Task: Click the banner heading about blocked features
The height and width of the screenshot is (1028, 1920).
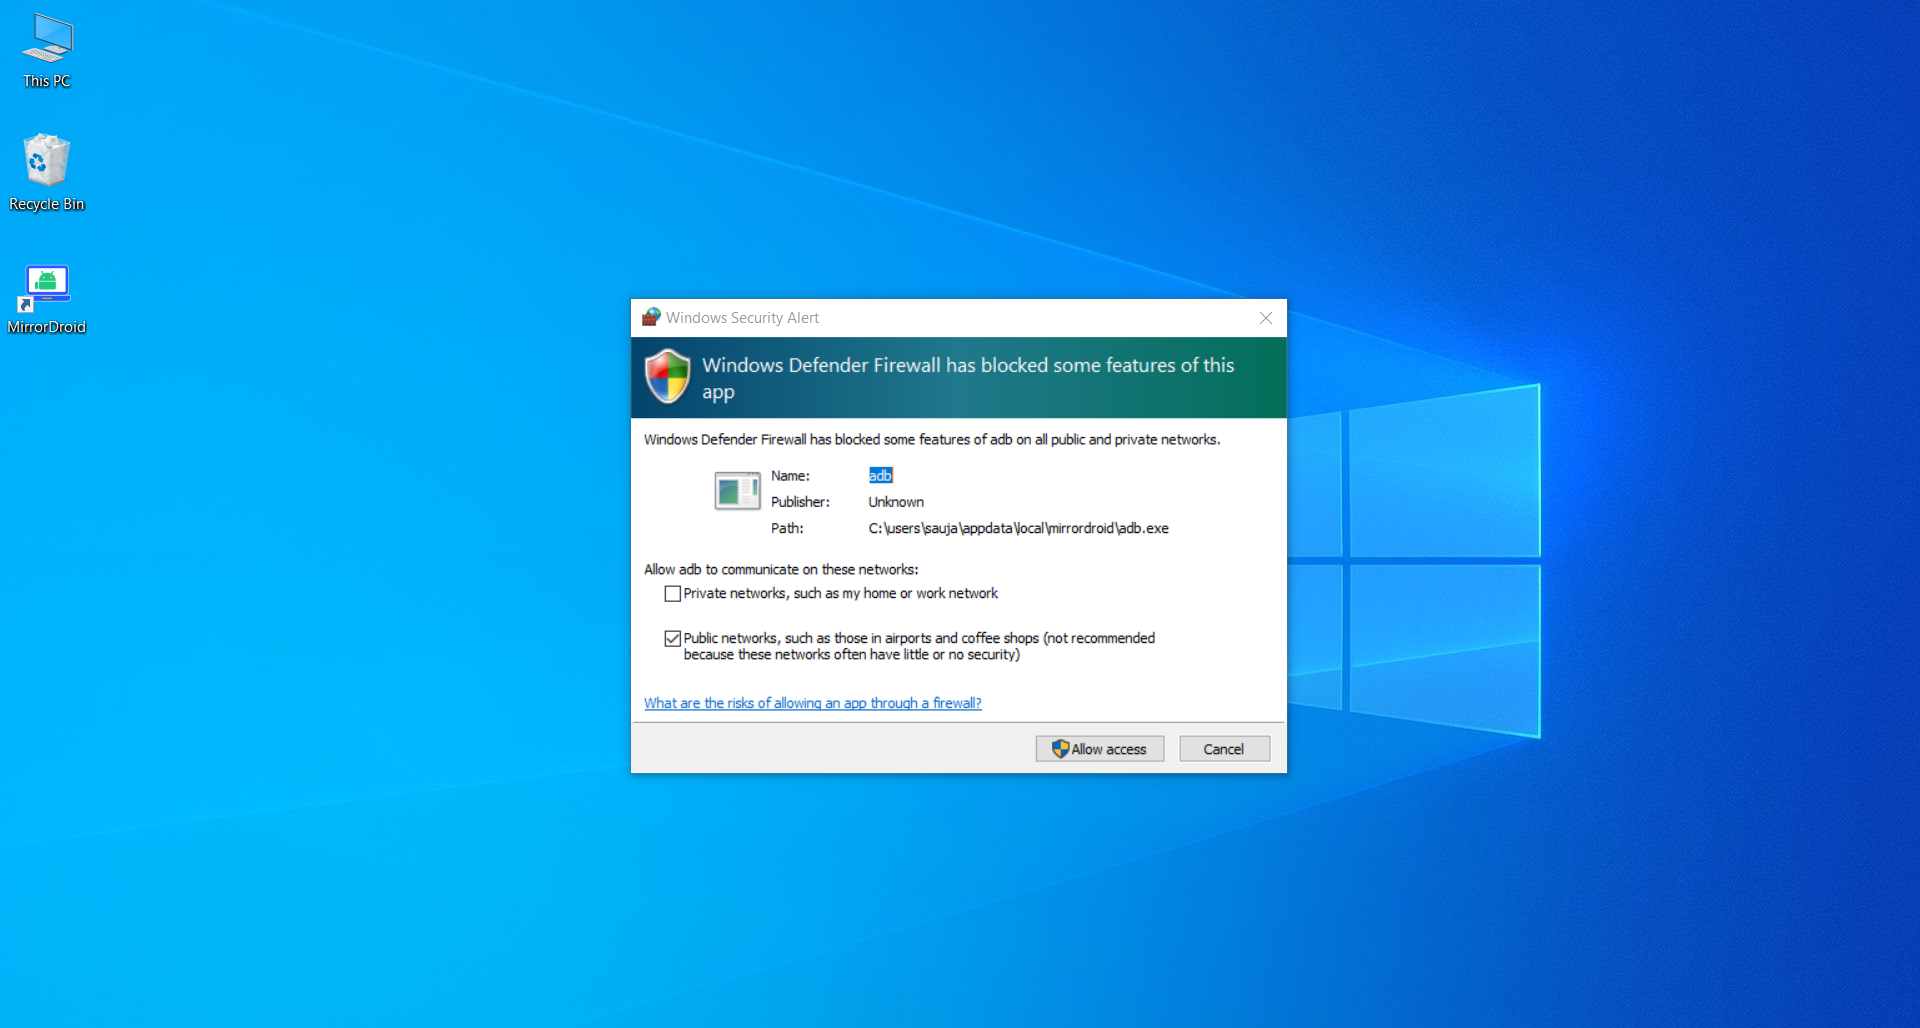Action: pyautogui.click(x=968, y=378)
